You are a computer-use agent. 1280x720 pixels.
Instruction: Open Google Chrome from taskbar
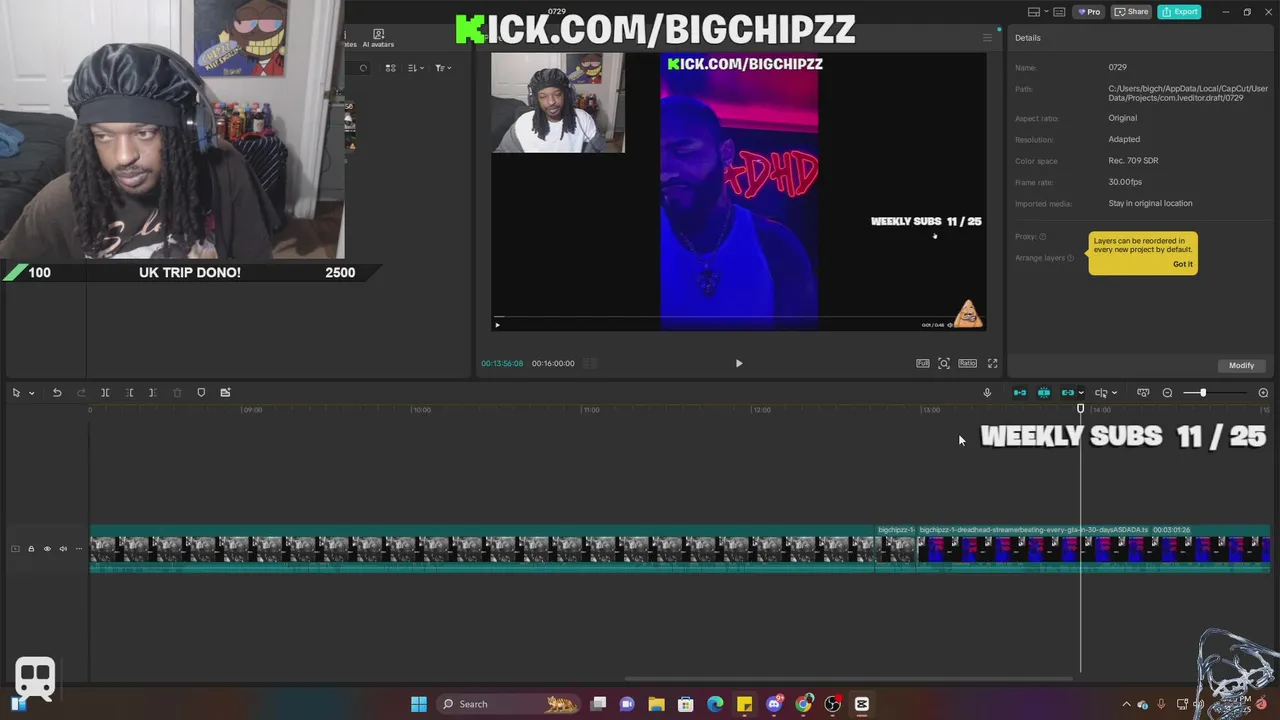click(x=803, y=704)
